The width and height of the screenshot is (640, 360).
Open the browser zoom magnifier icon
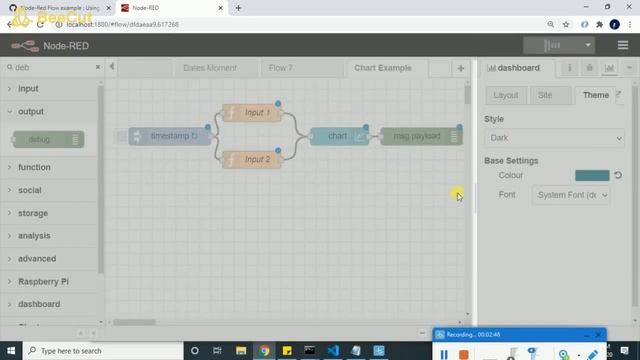click(x=551, y=24)
